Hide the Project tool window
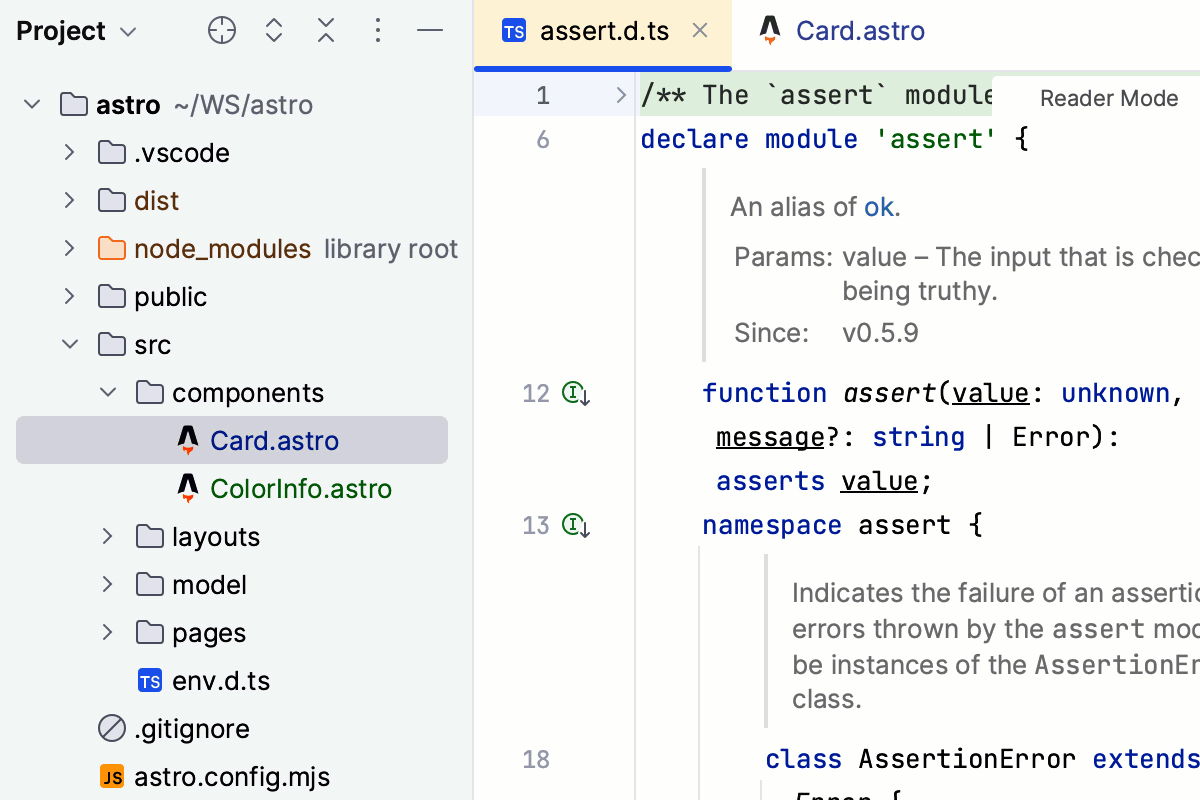 [430, 31]
